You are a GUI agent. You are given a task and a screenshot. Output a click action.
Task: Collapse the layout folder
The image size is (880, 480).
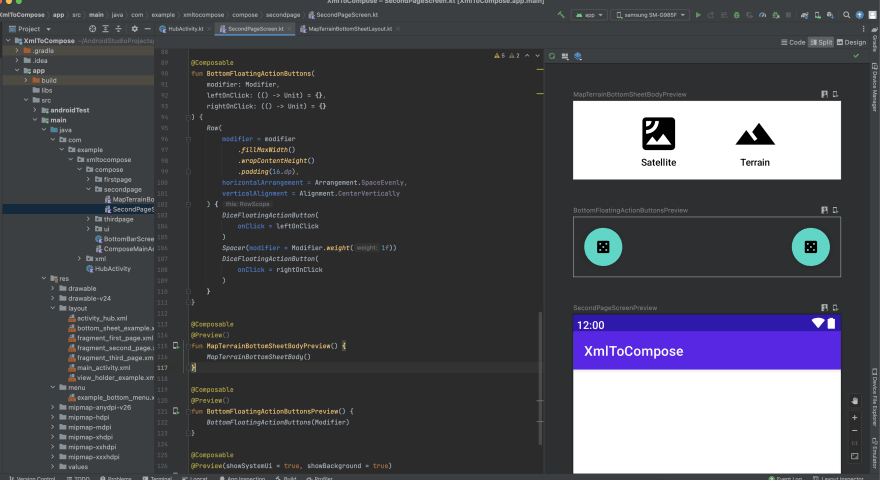point(53,308)
